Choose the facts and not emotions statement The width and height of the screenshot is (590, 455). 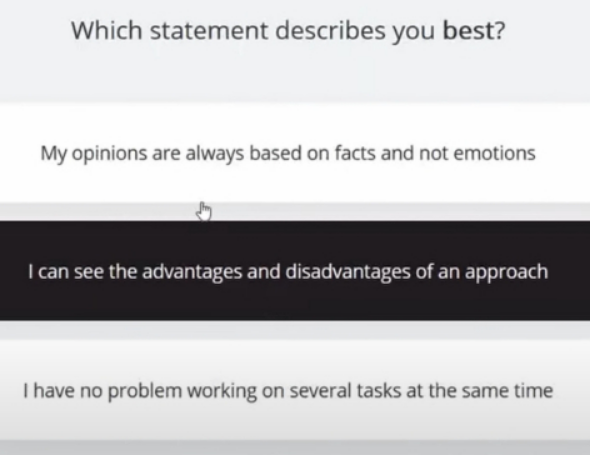pos(295,153)
